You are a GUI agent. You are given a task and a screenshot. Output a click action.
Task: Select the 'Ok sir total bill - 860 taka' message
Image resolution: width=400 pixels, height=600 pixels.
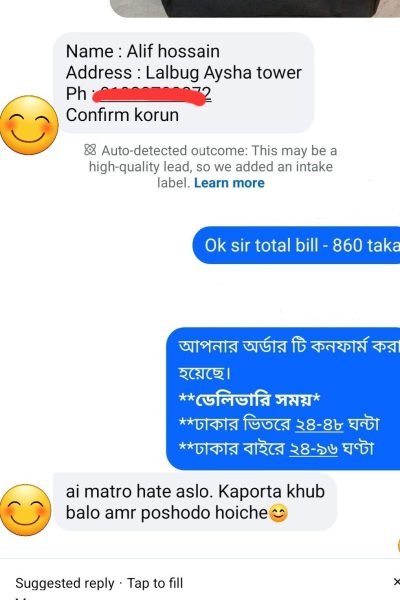(x=296, y=245)
